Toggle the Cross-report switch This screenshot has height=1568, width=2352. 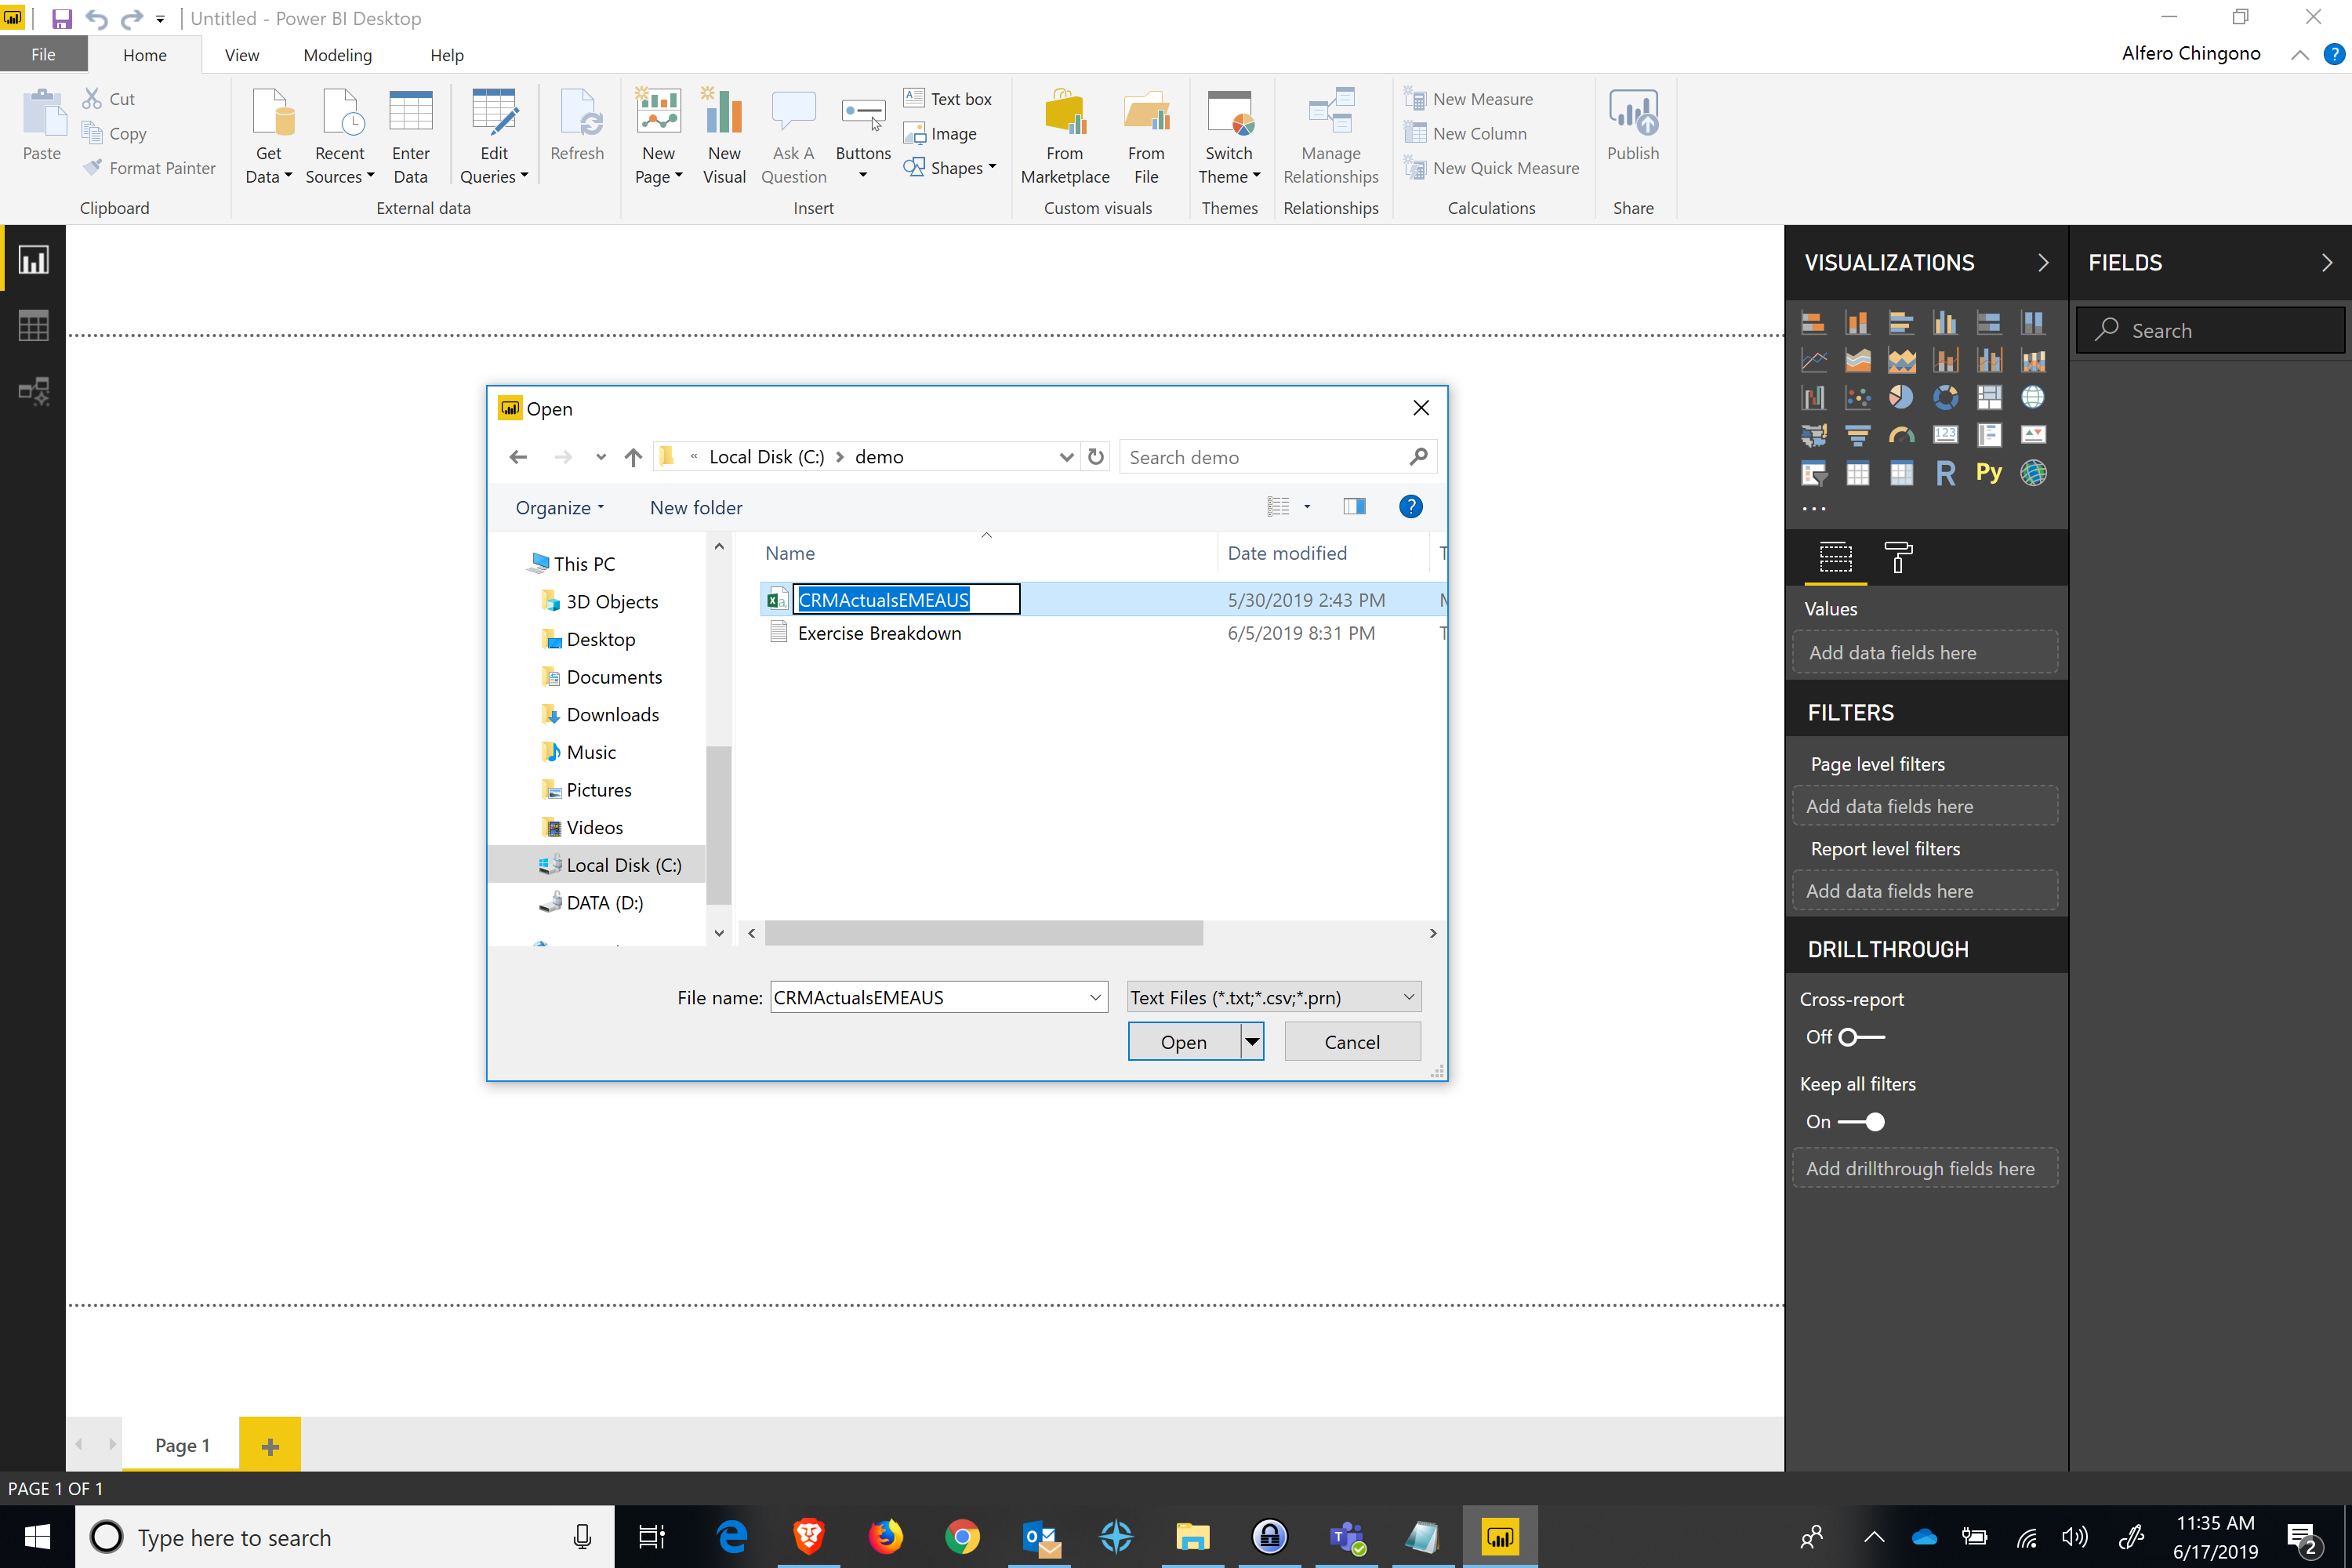[1861, 1037]
